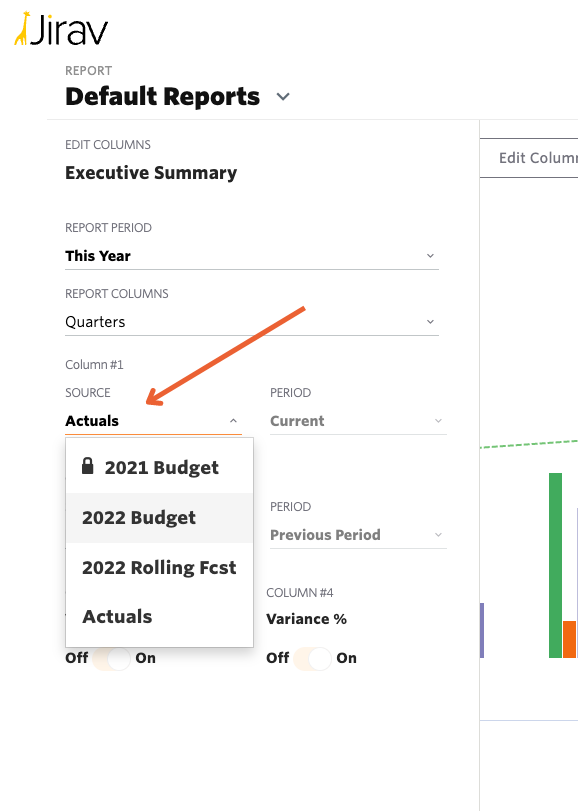Toggle the Column #3 switch to On
This screenshot has height=811, width=578.
tap(113, 658)
